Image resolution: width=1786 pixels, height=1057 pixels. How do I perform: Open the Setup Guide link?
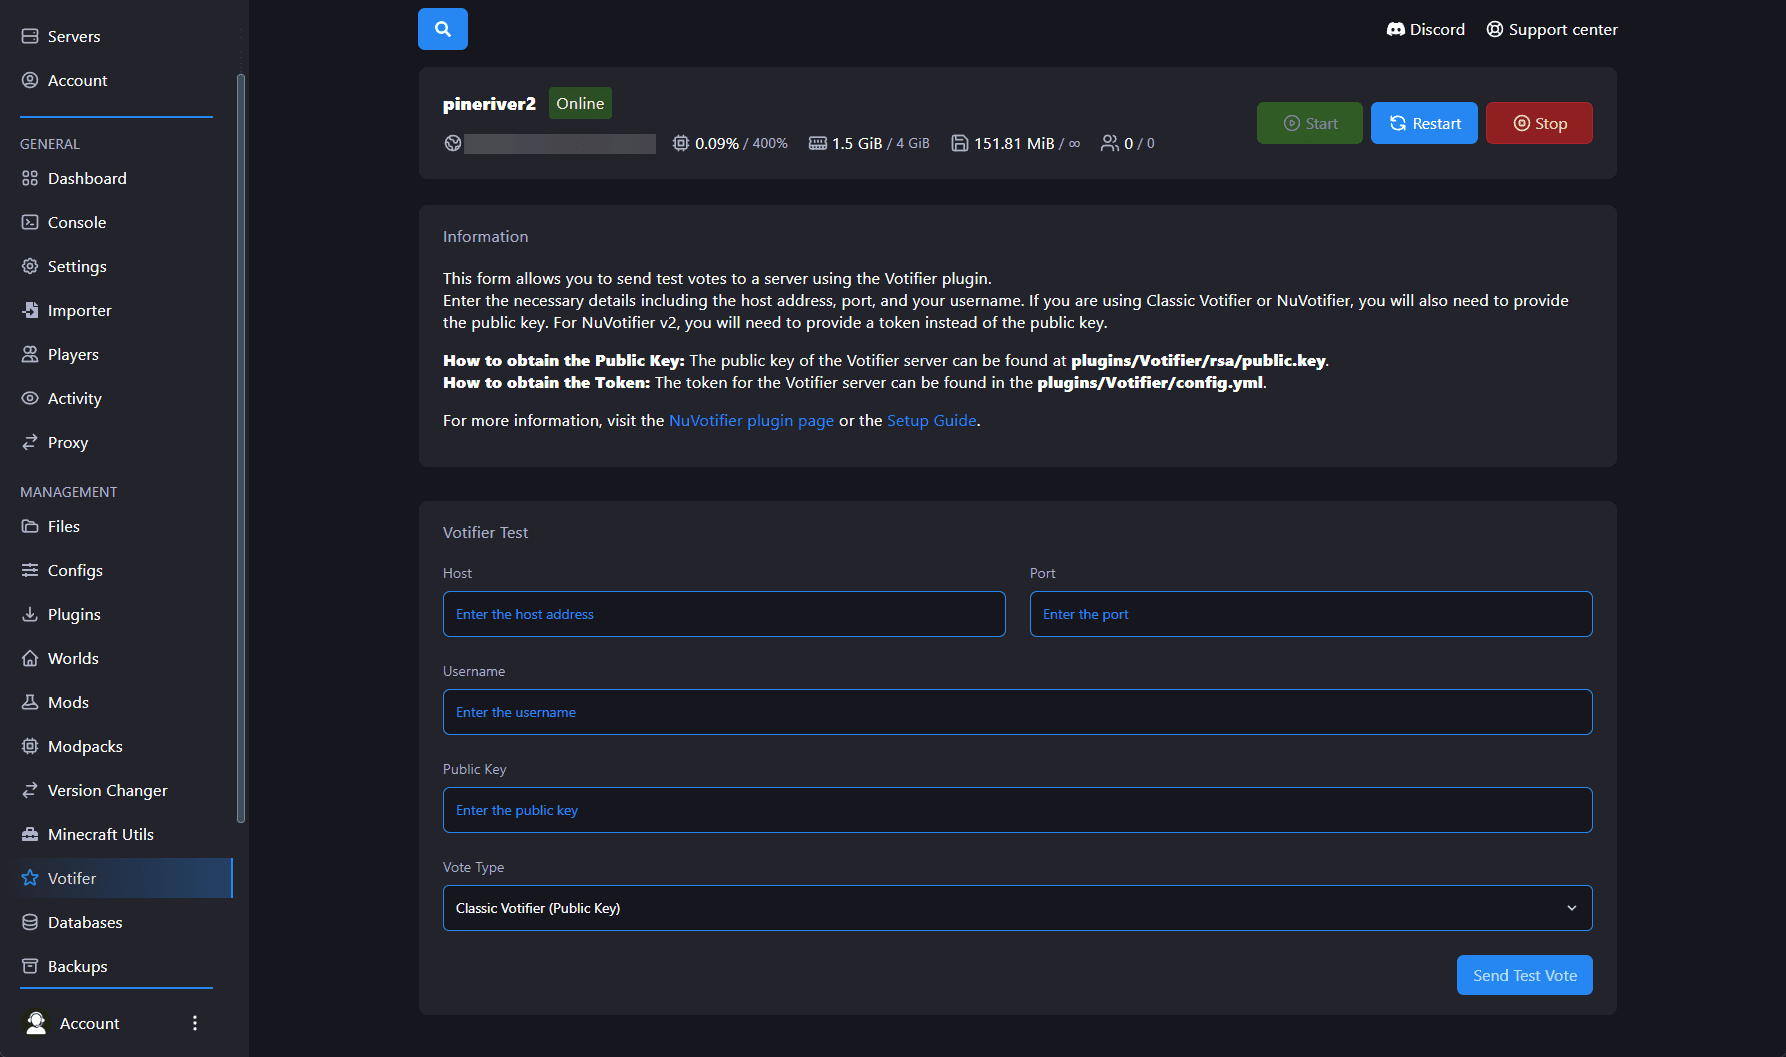[931, 420]
